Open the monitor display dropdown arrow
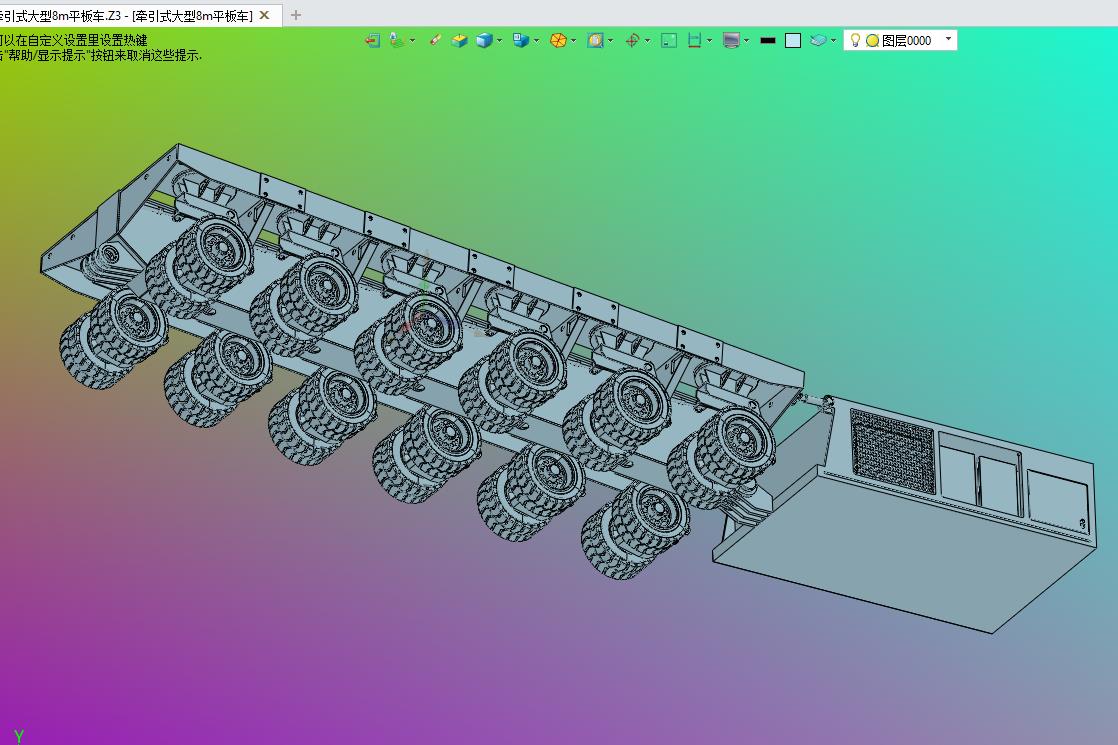The height and width of the screenshot is (745, 1118). point(747,41)
